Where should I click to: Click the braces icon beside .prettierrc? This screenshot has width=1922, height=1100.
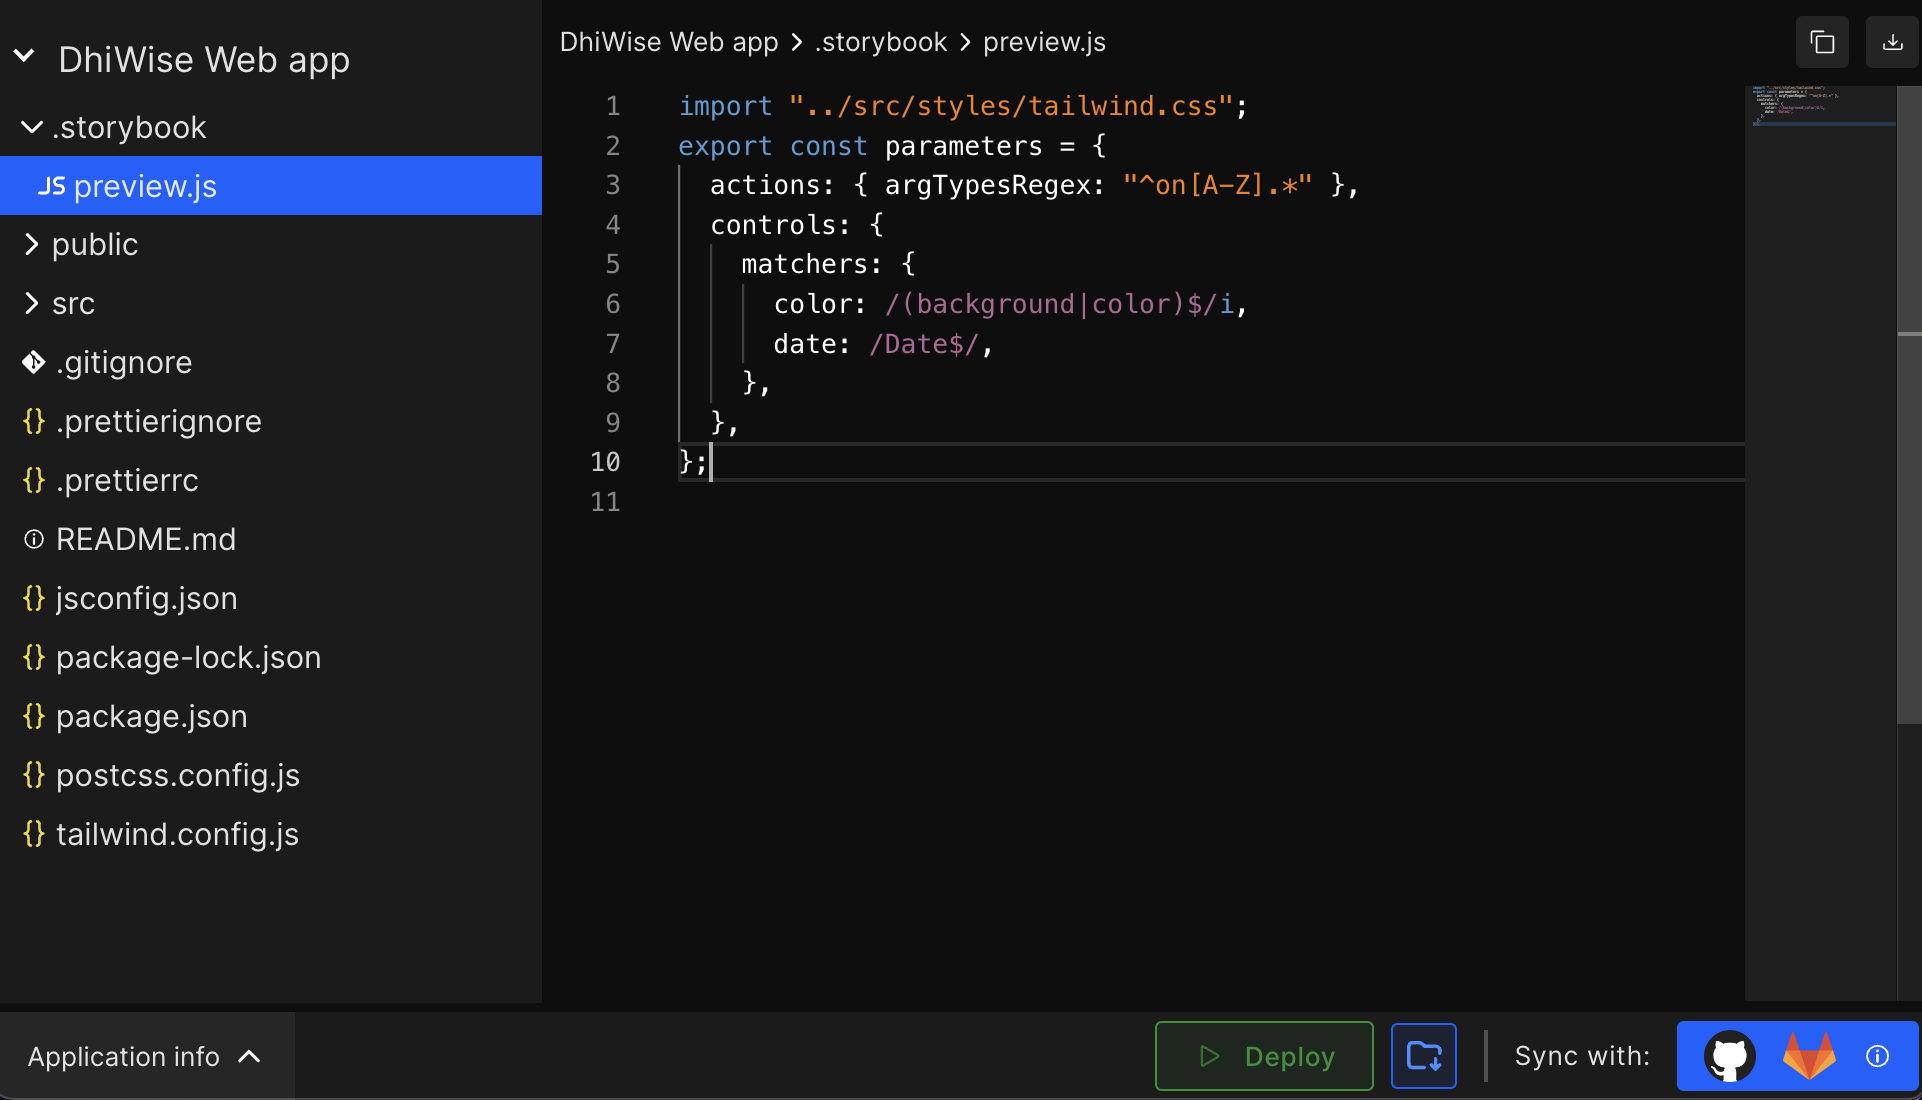(x=34, y=480)
